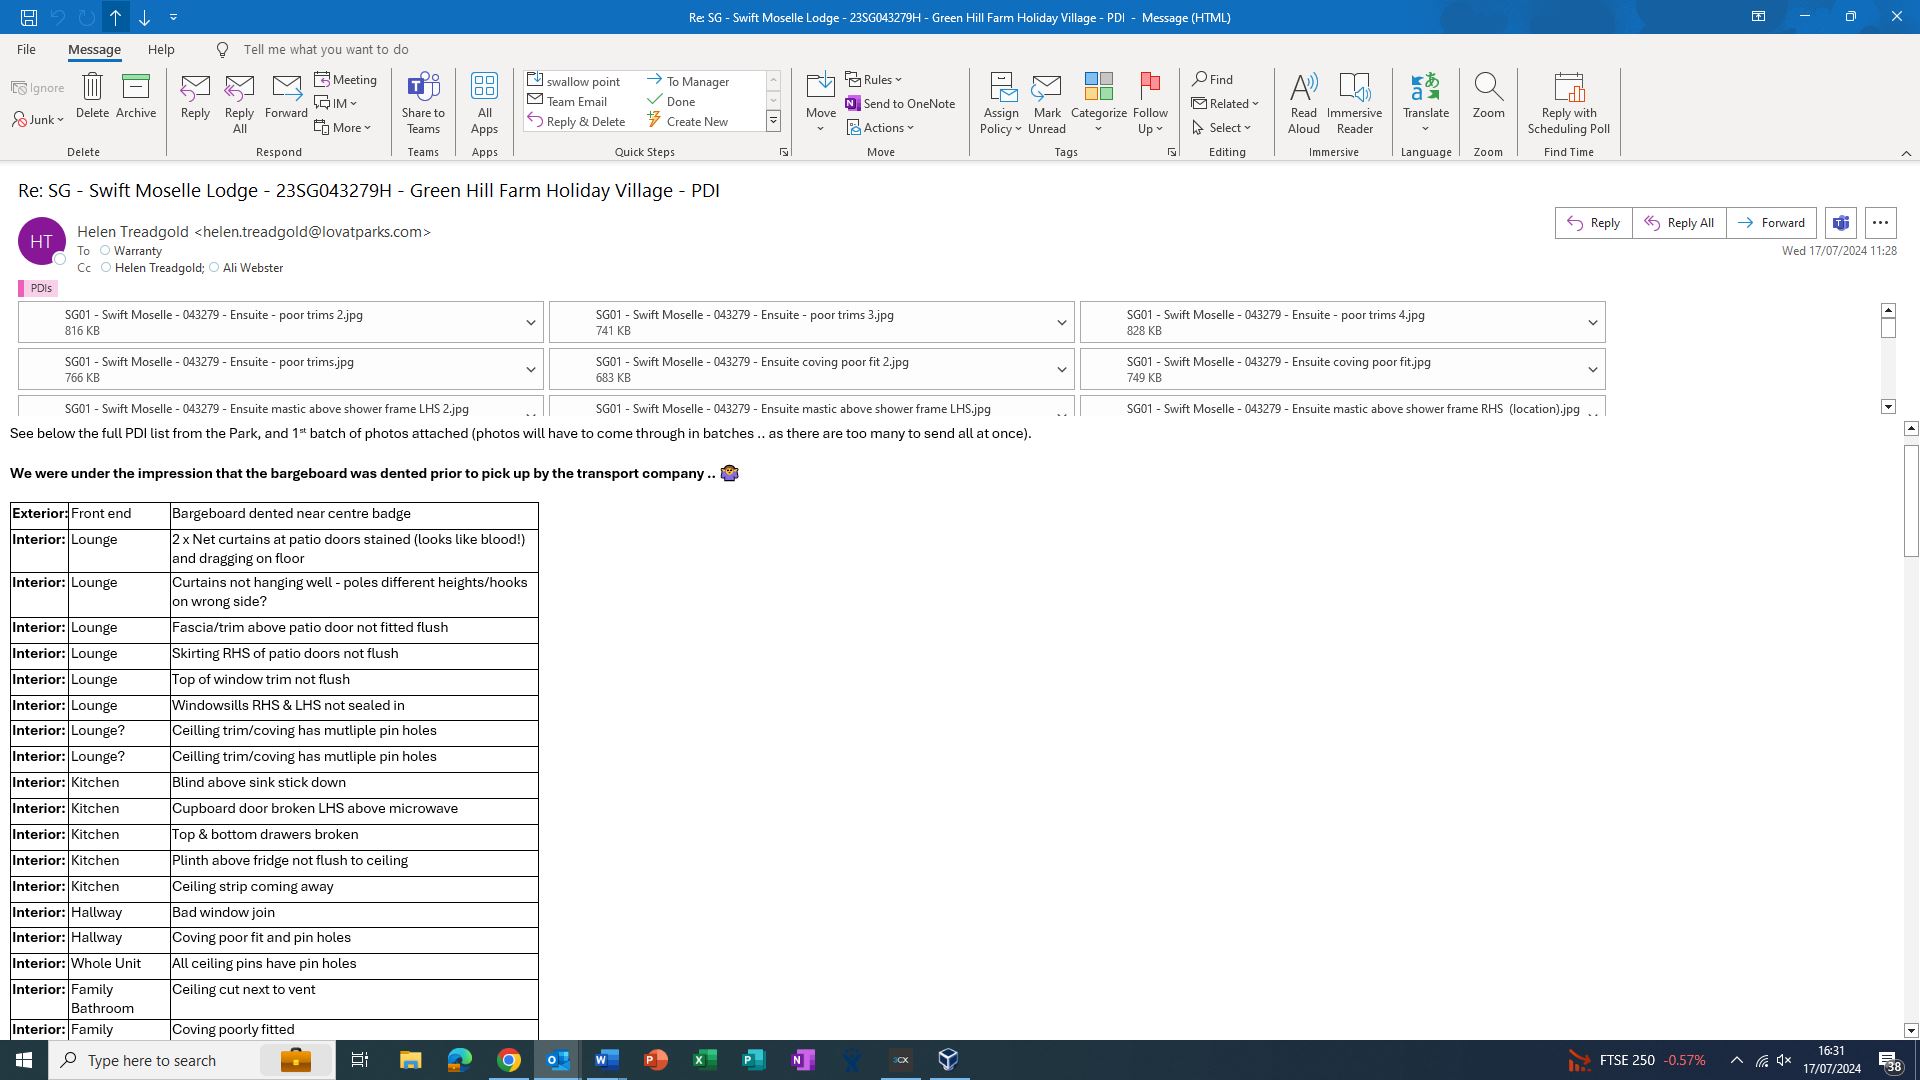Open Share to Teams
Image resolution: width=1920 pixels, height=1080 pixels.
point(423,102)
